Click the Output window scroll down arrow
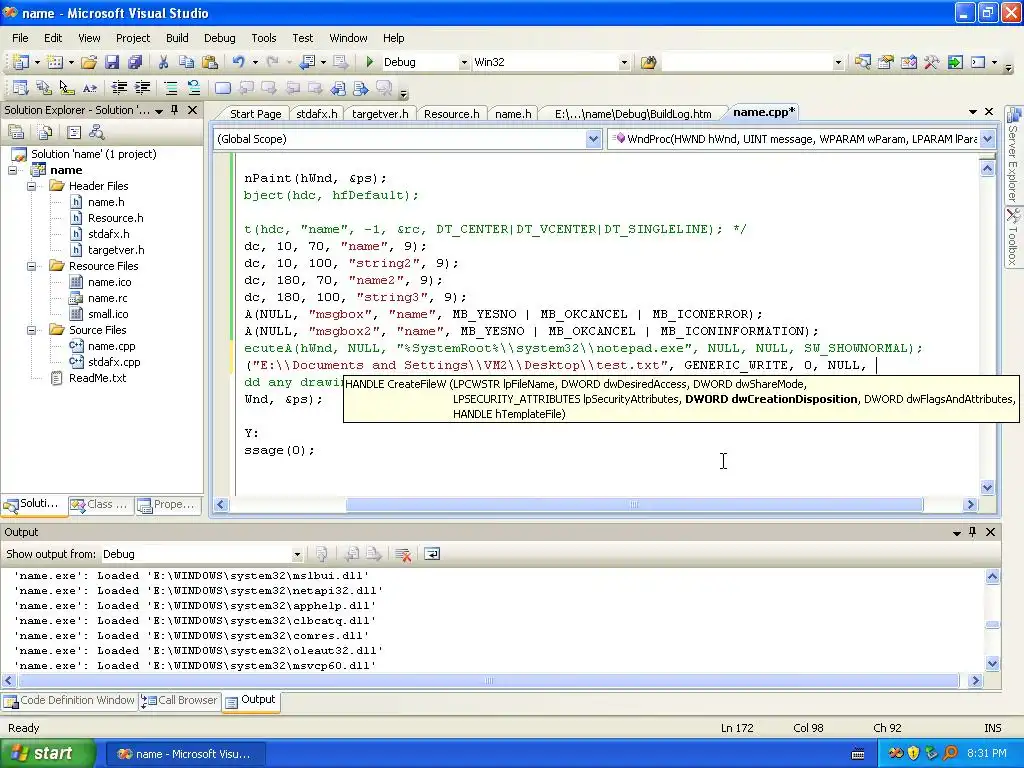 (992, 664)
